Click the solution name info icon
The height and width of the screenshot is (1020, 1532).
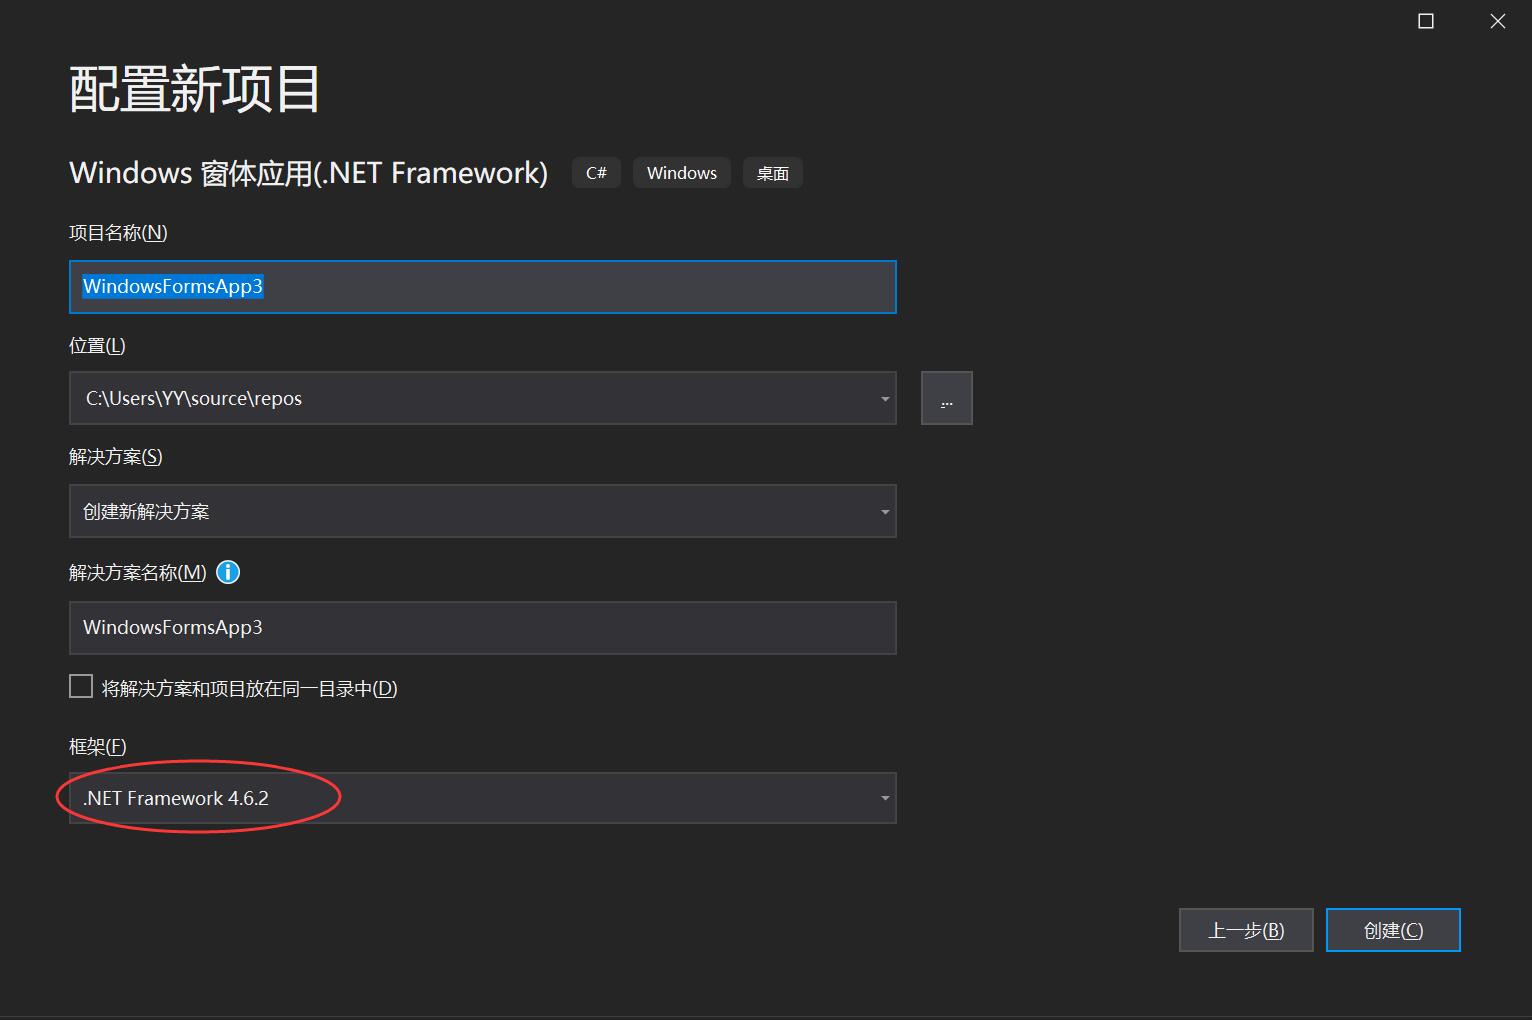tap(227, 572)
